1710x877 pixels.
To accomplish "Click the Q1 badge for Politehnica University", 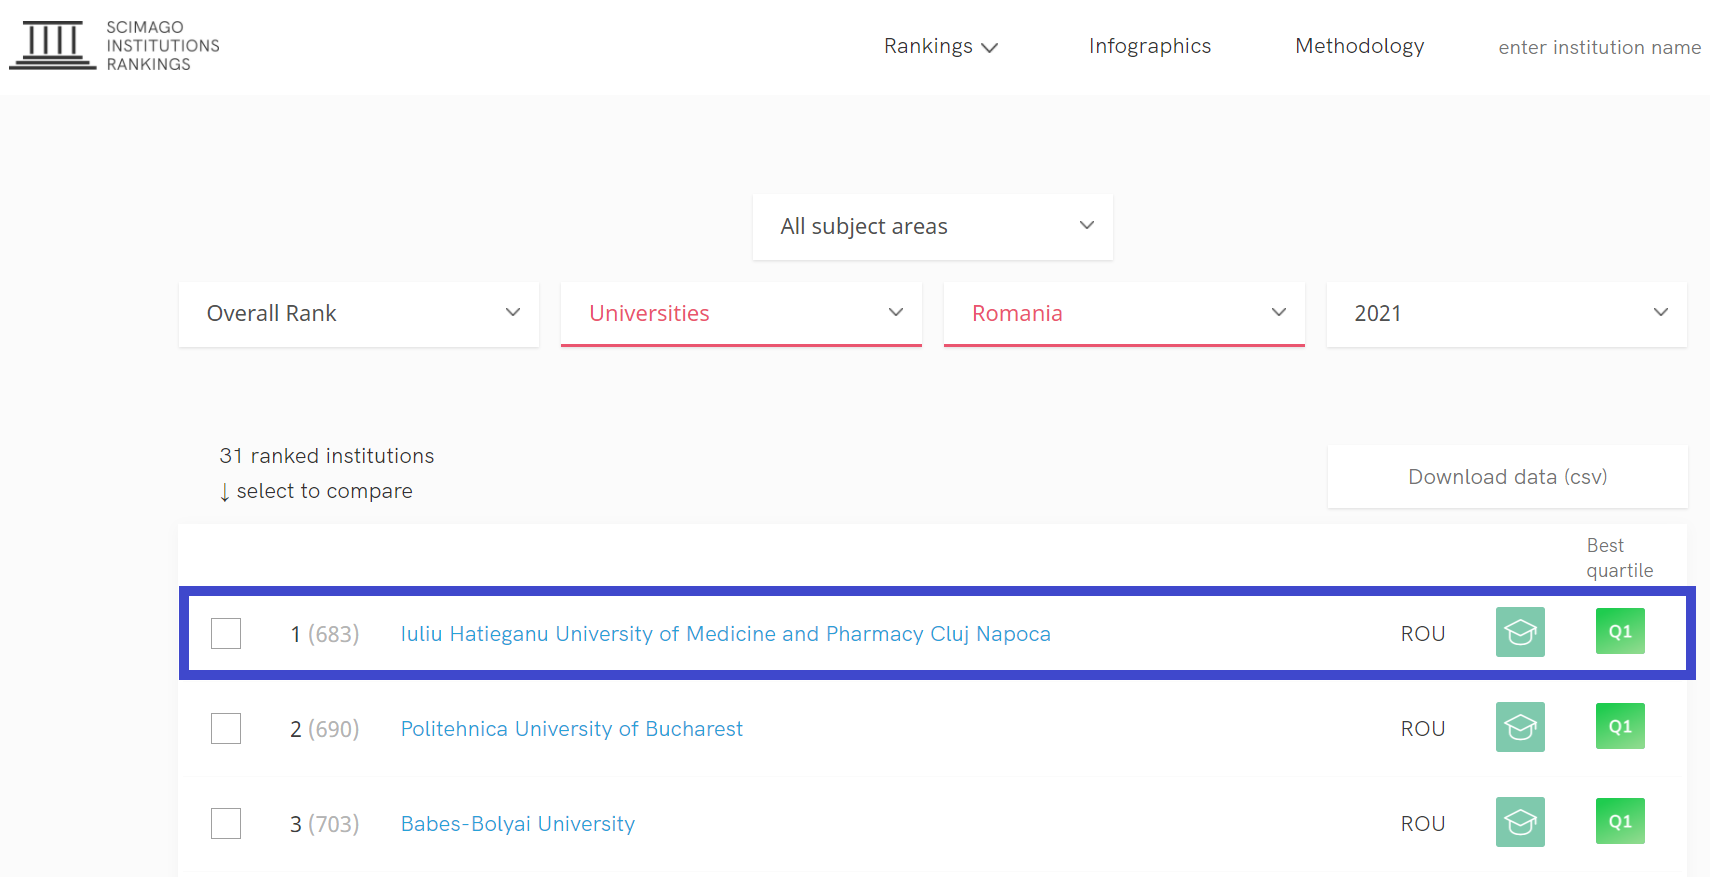I will (x=1620, y=726).
